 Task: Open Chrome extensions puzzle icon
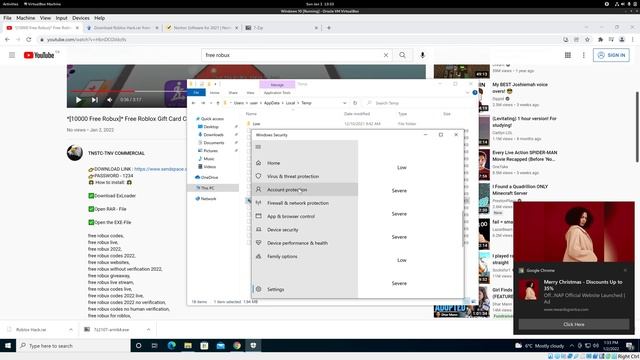click(x=600, y=40)
